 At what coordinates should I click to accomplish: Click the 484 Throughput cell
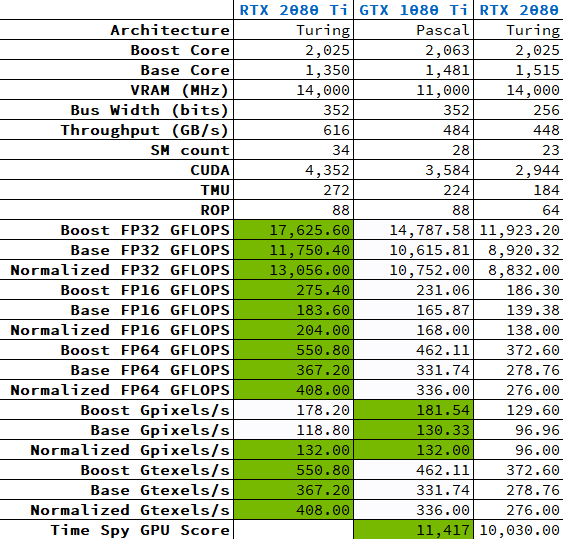(x=414, y=130)
